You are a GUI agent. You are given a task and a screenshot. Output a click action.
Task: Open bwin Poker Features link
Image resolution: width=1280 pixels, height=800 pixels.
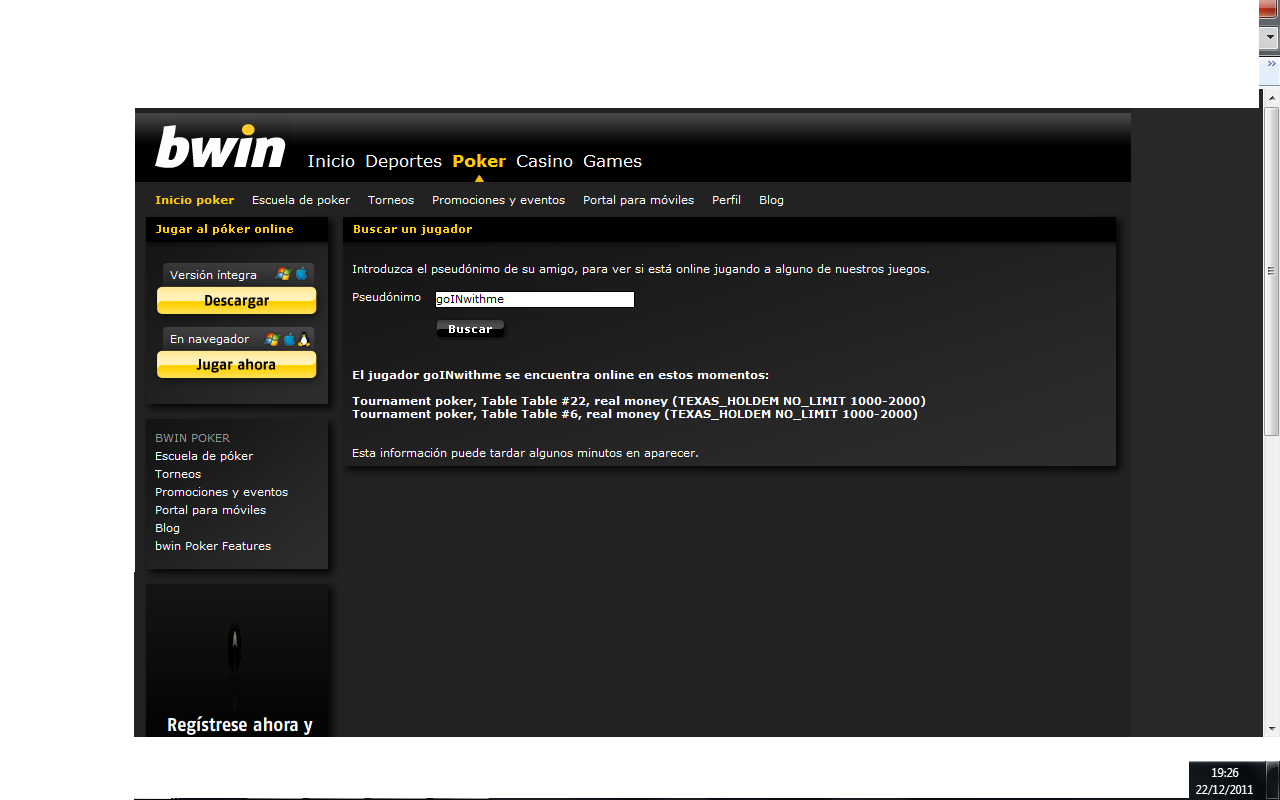point(213,546)
